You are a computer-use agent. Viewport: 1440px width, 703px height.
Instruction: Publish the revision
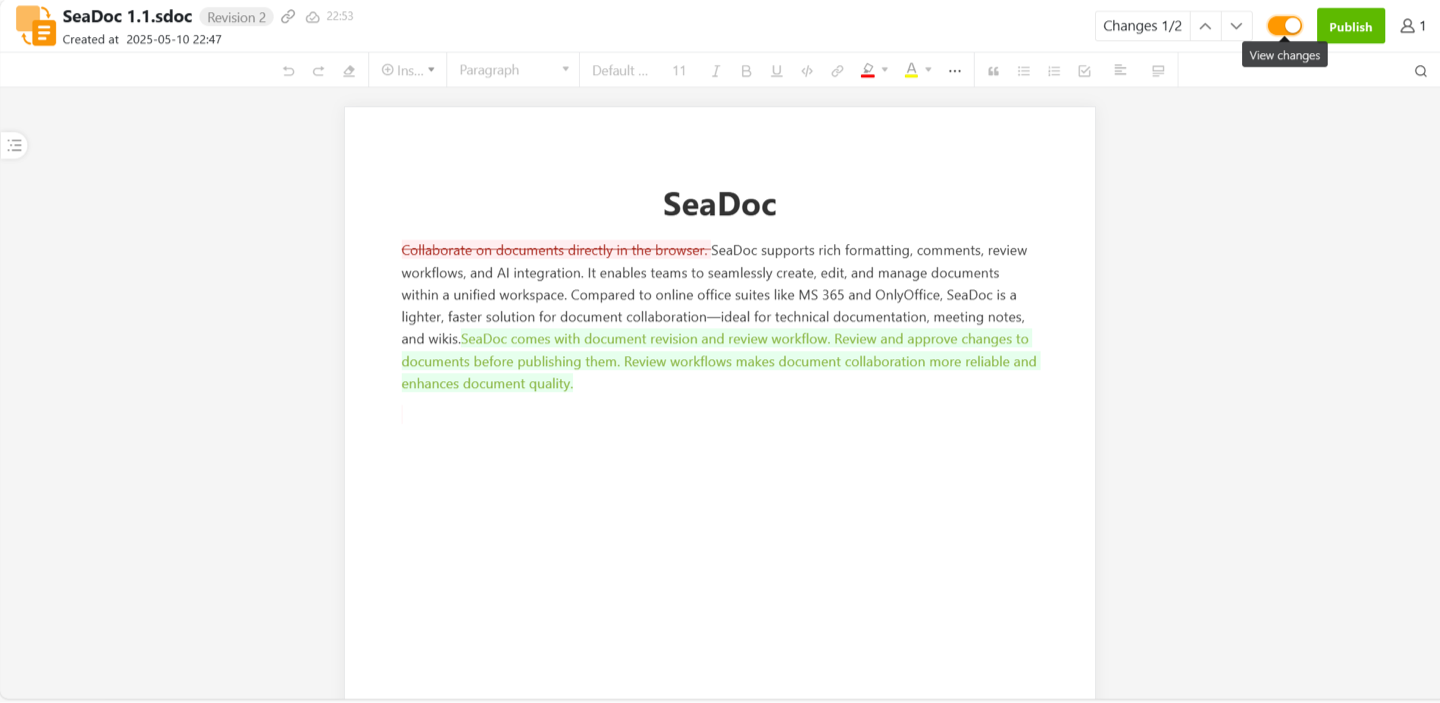coord(1351,26)
